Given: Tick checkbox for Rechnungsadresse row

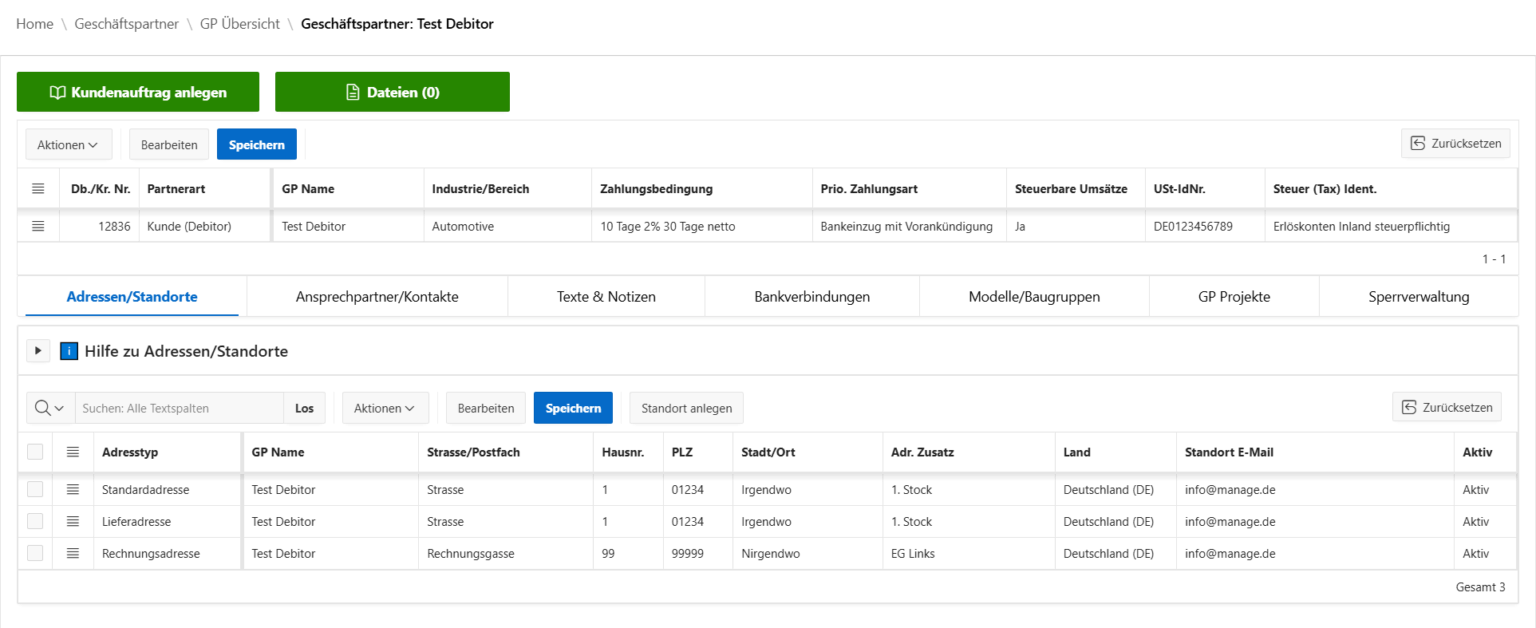Looking at the screenshot, I should point(35,554).
